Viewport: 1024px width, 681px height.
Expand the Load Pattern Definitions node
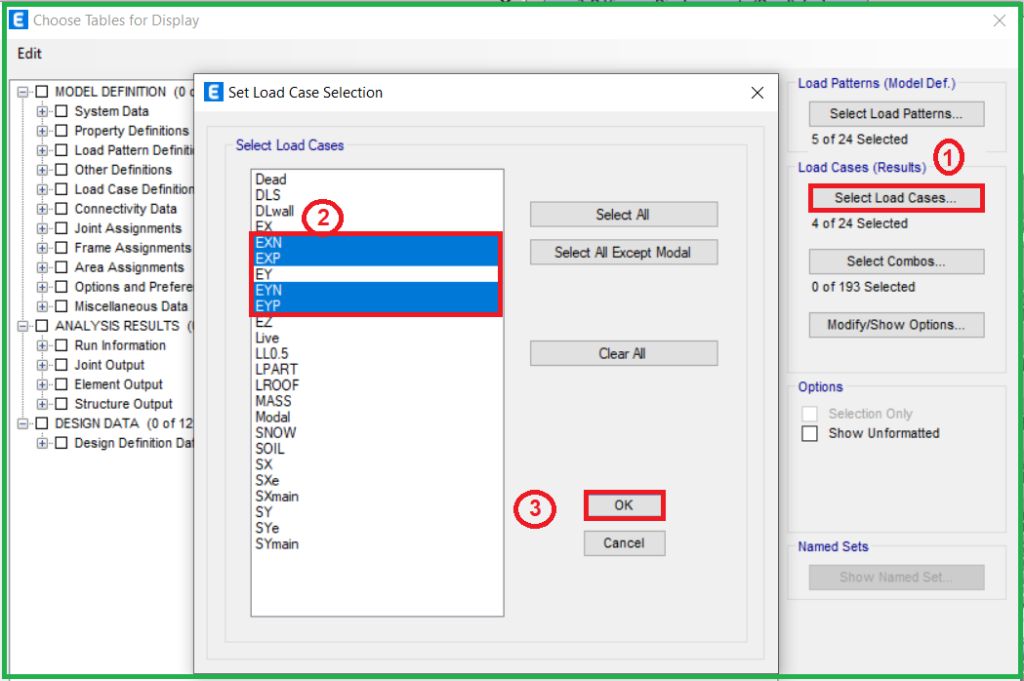[42, 150]
